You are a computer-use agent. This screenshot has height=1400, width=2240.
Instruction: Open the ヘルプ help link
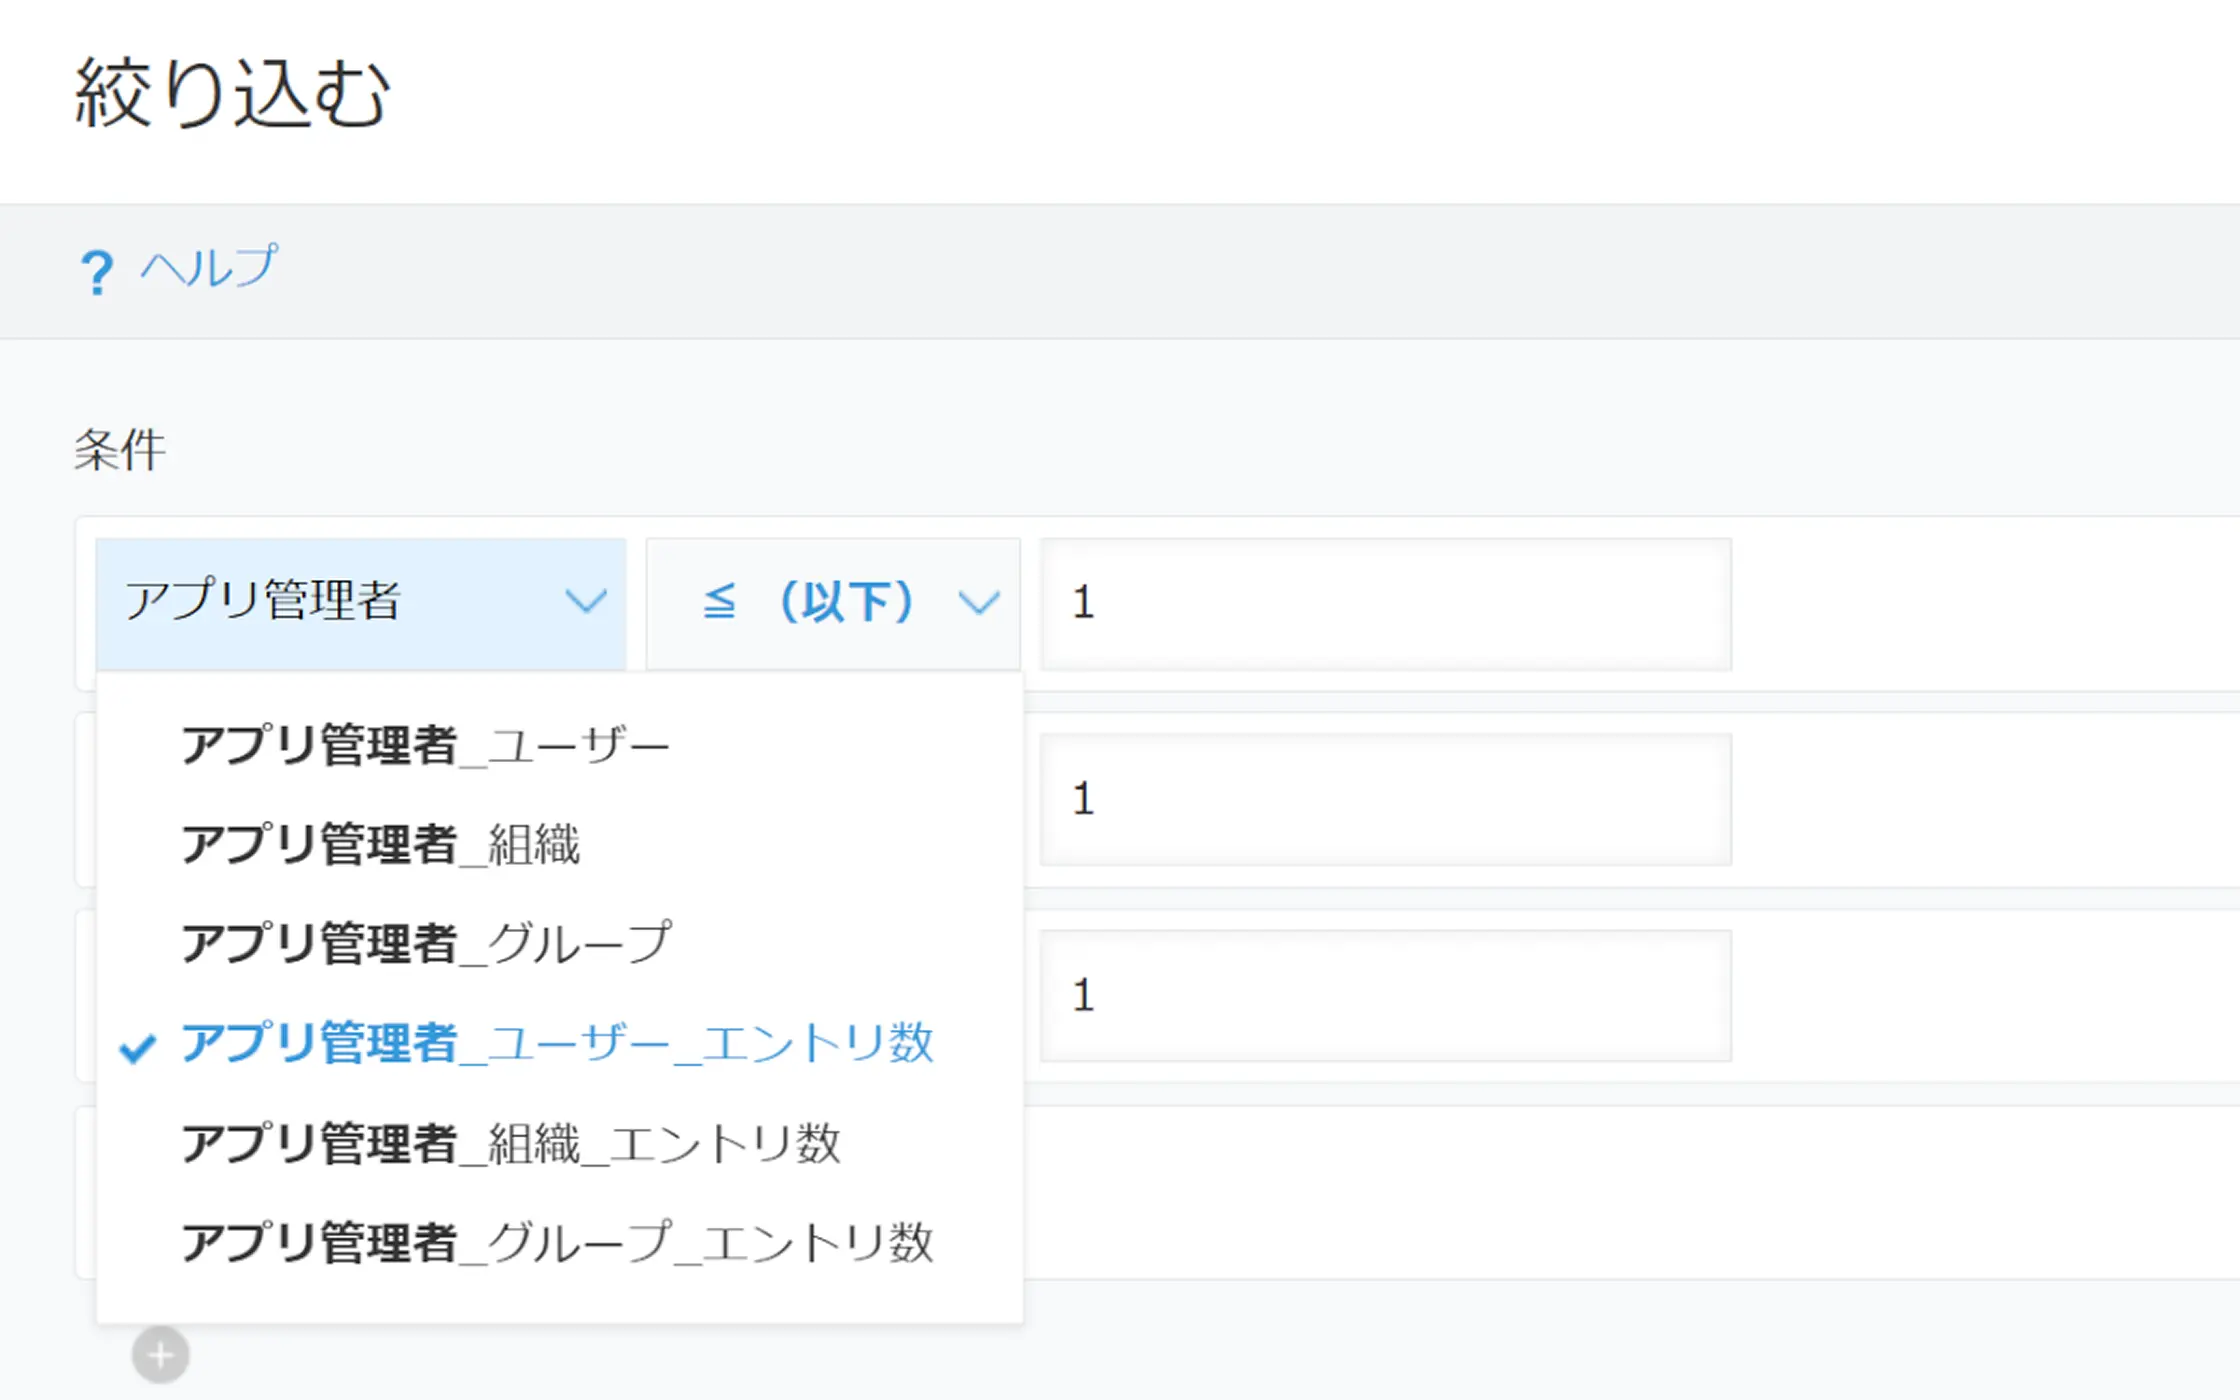(x=209, y=268)
